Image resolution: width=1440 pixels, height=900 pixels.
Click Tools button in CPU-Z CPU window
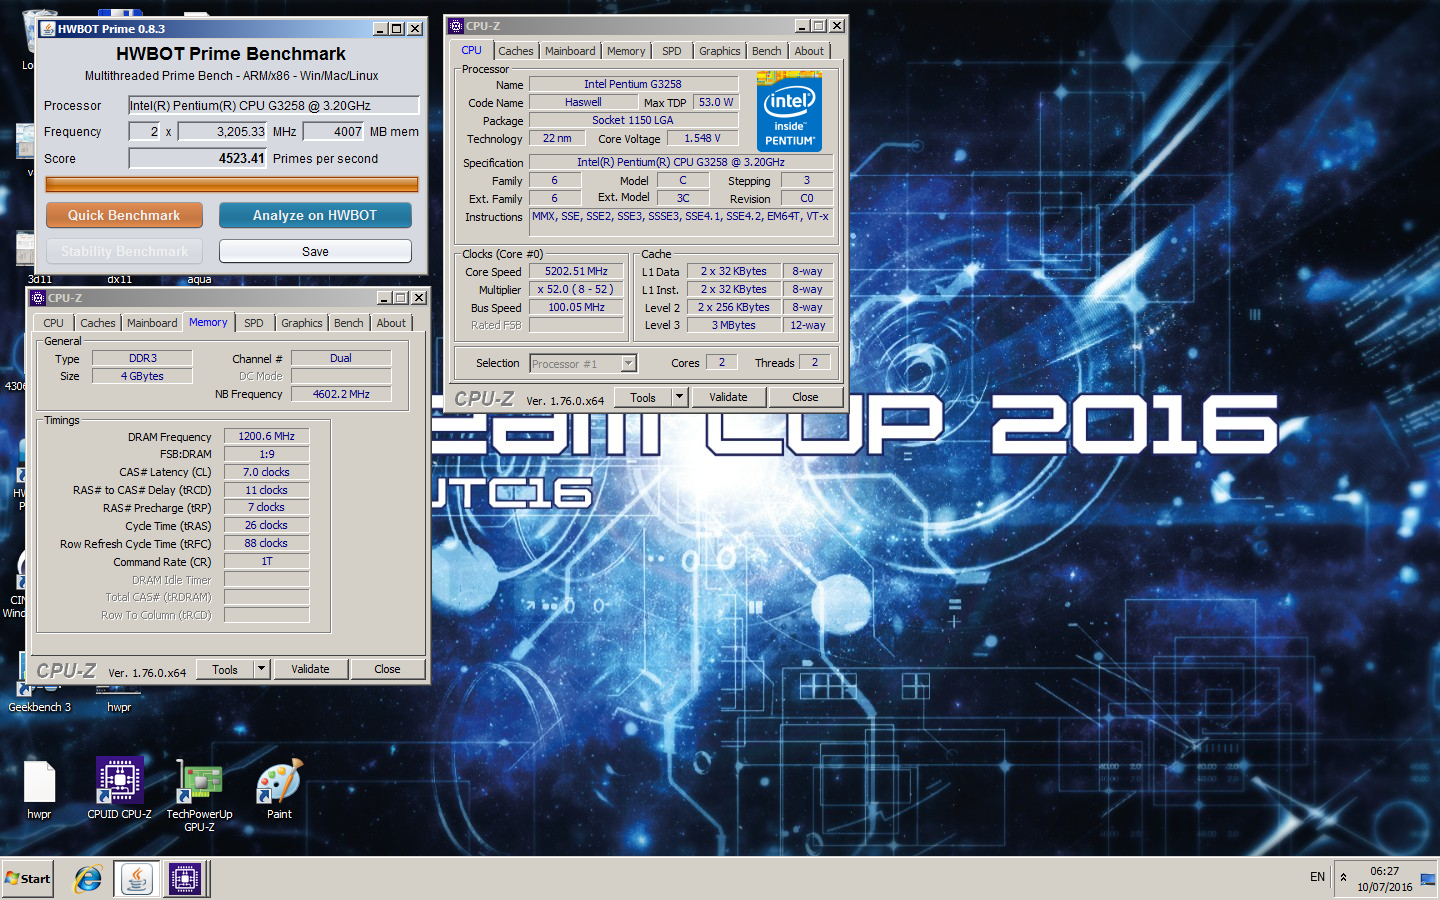[x=643, y=397]
